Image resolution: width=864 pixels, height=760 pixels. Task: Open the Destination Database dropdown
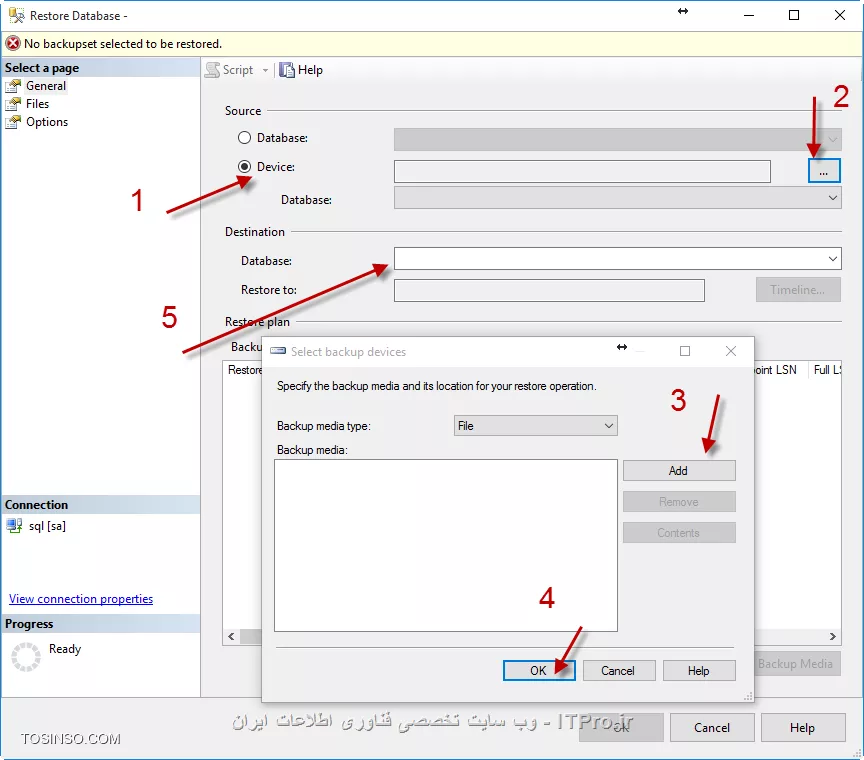(x=617, y=258)
